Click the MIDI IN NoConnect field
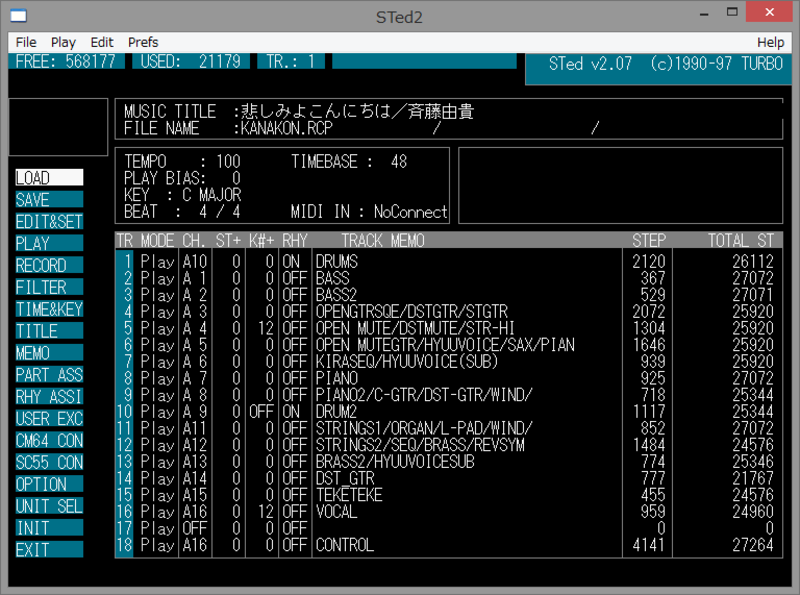Screen dimensions: 800x595 (x=410, y=211)
